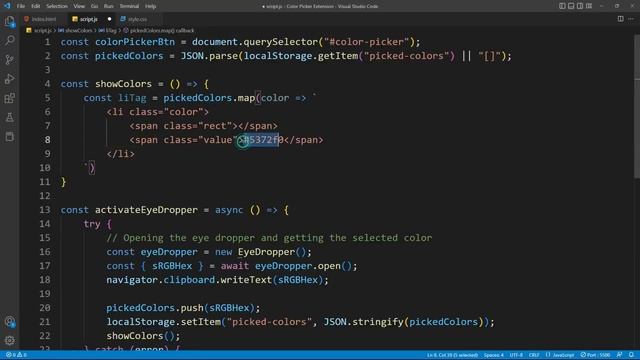Click line number 4 in gutter
The width and height of the screenshot is (640, 360).
pyautogui.click(x=47, y=84)
